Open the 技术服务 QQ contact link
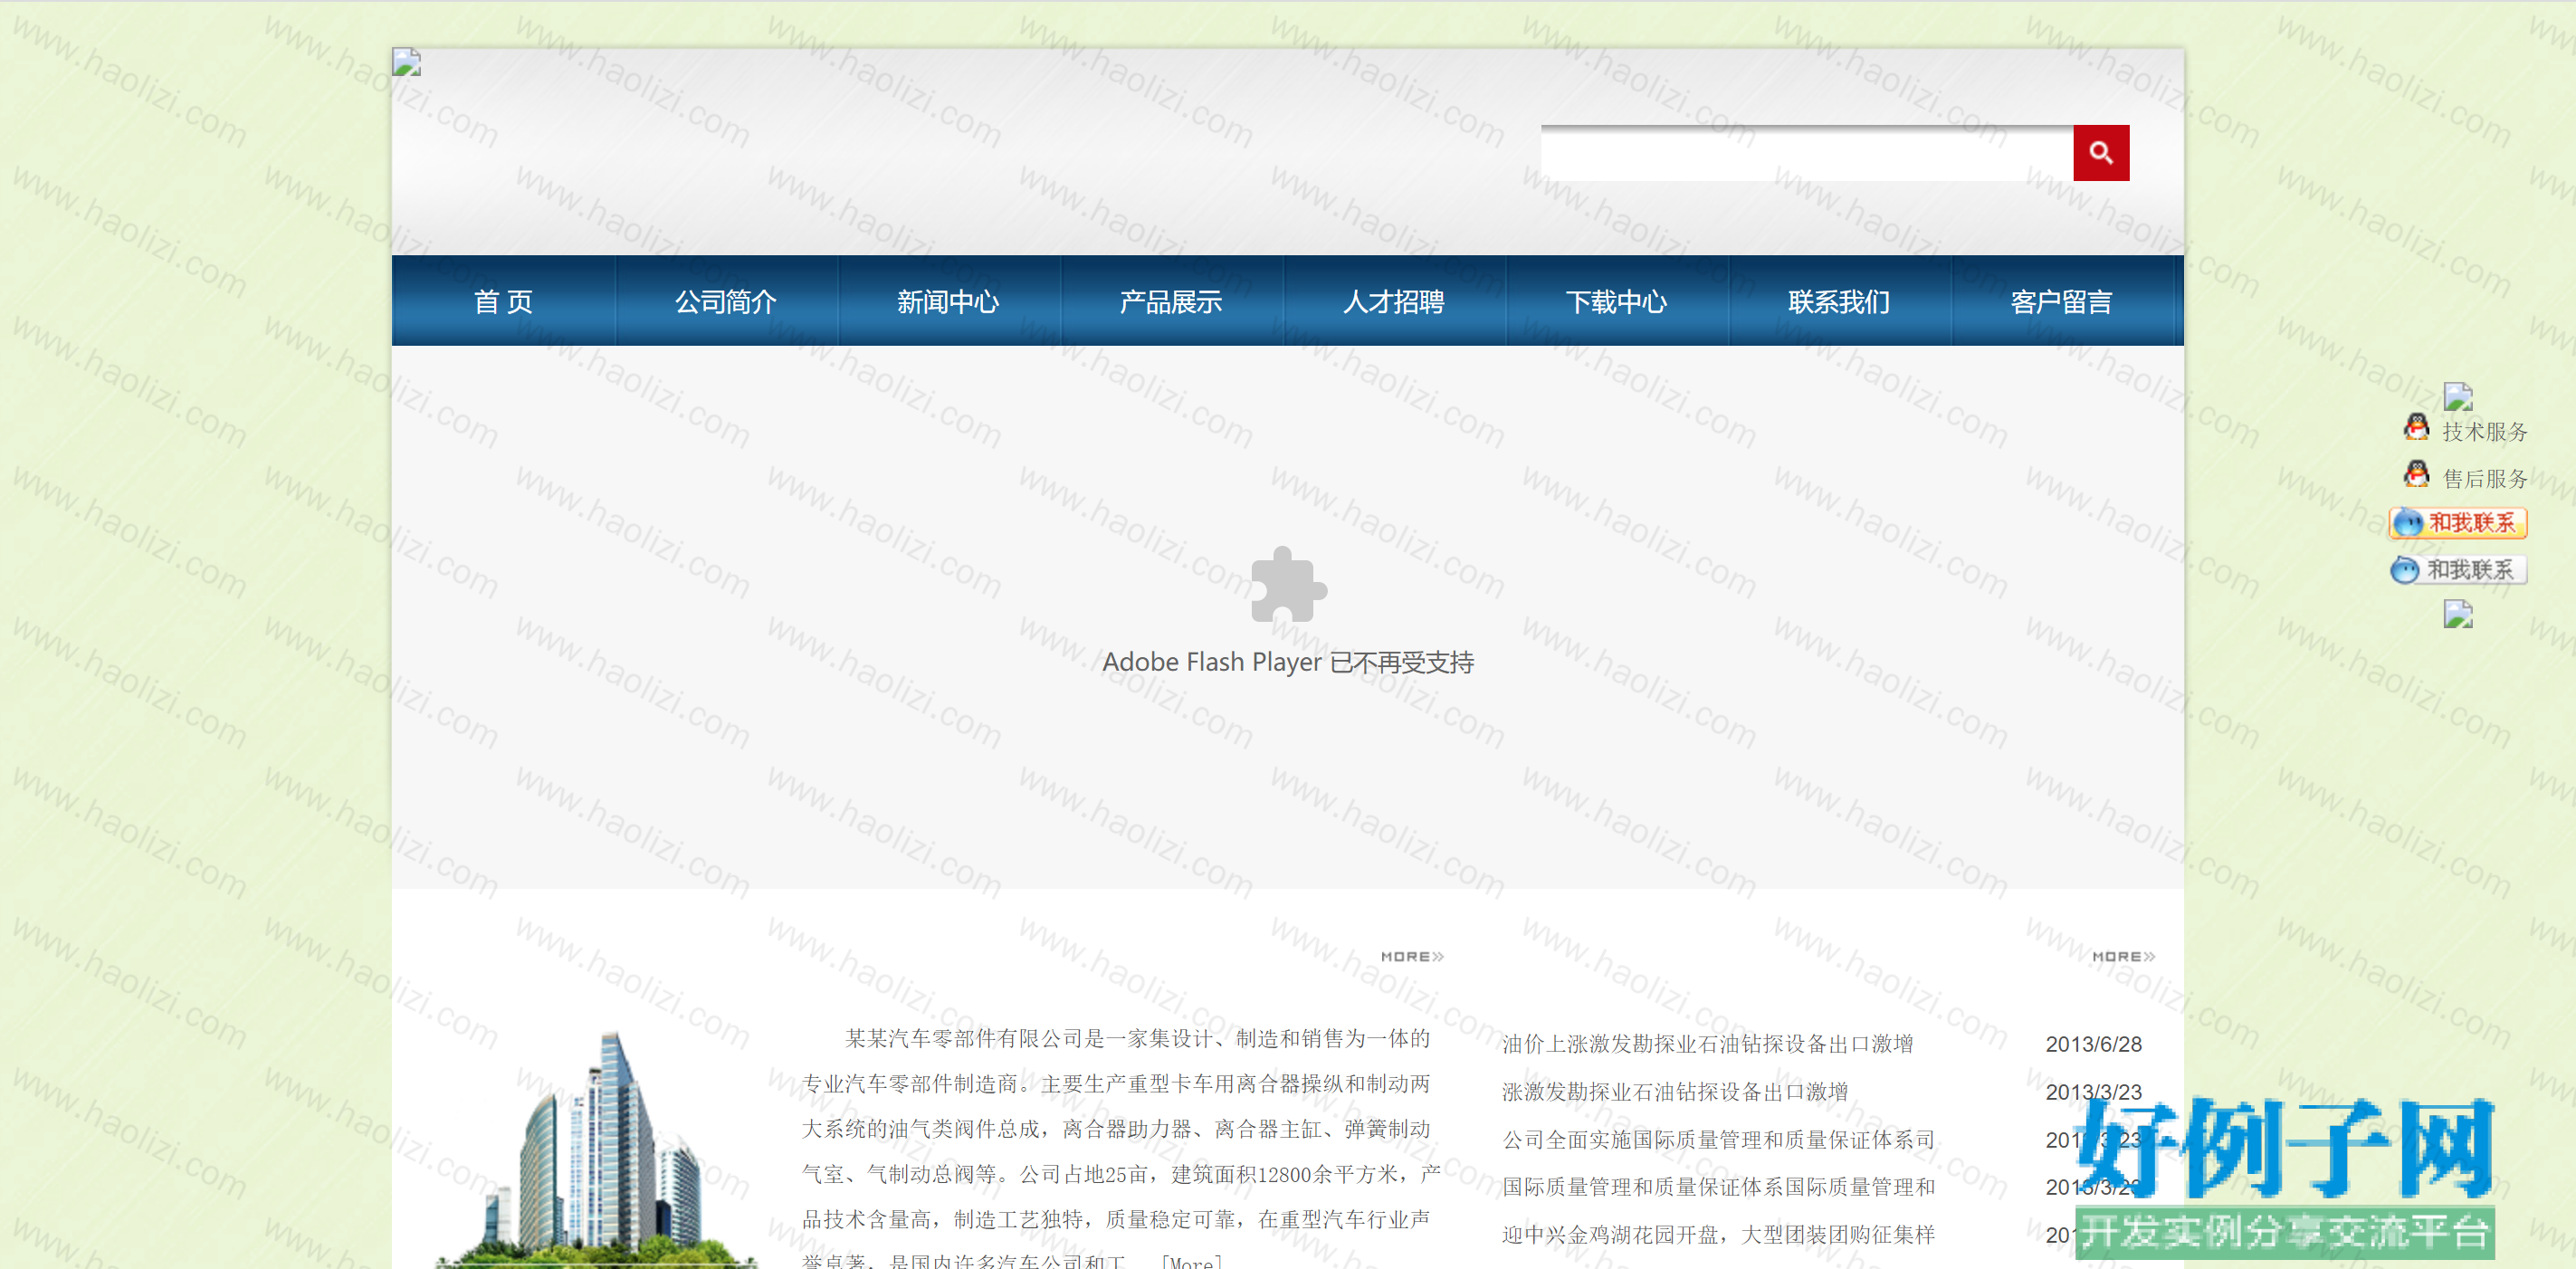Screen dimensions: 2576x1269 (2485, 432)
